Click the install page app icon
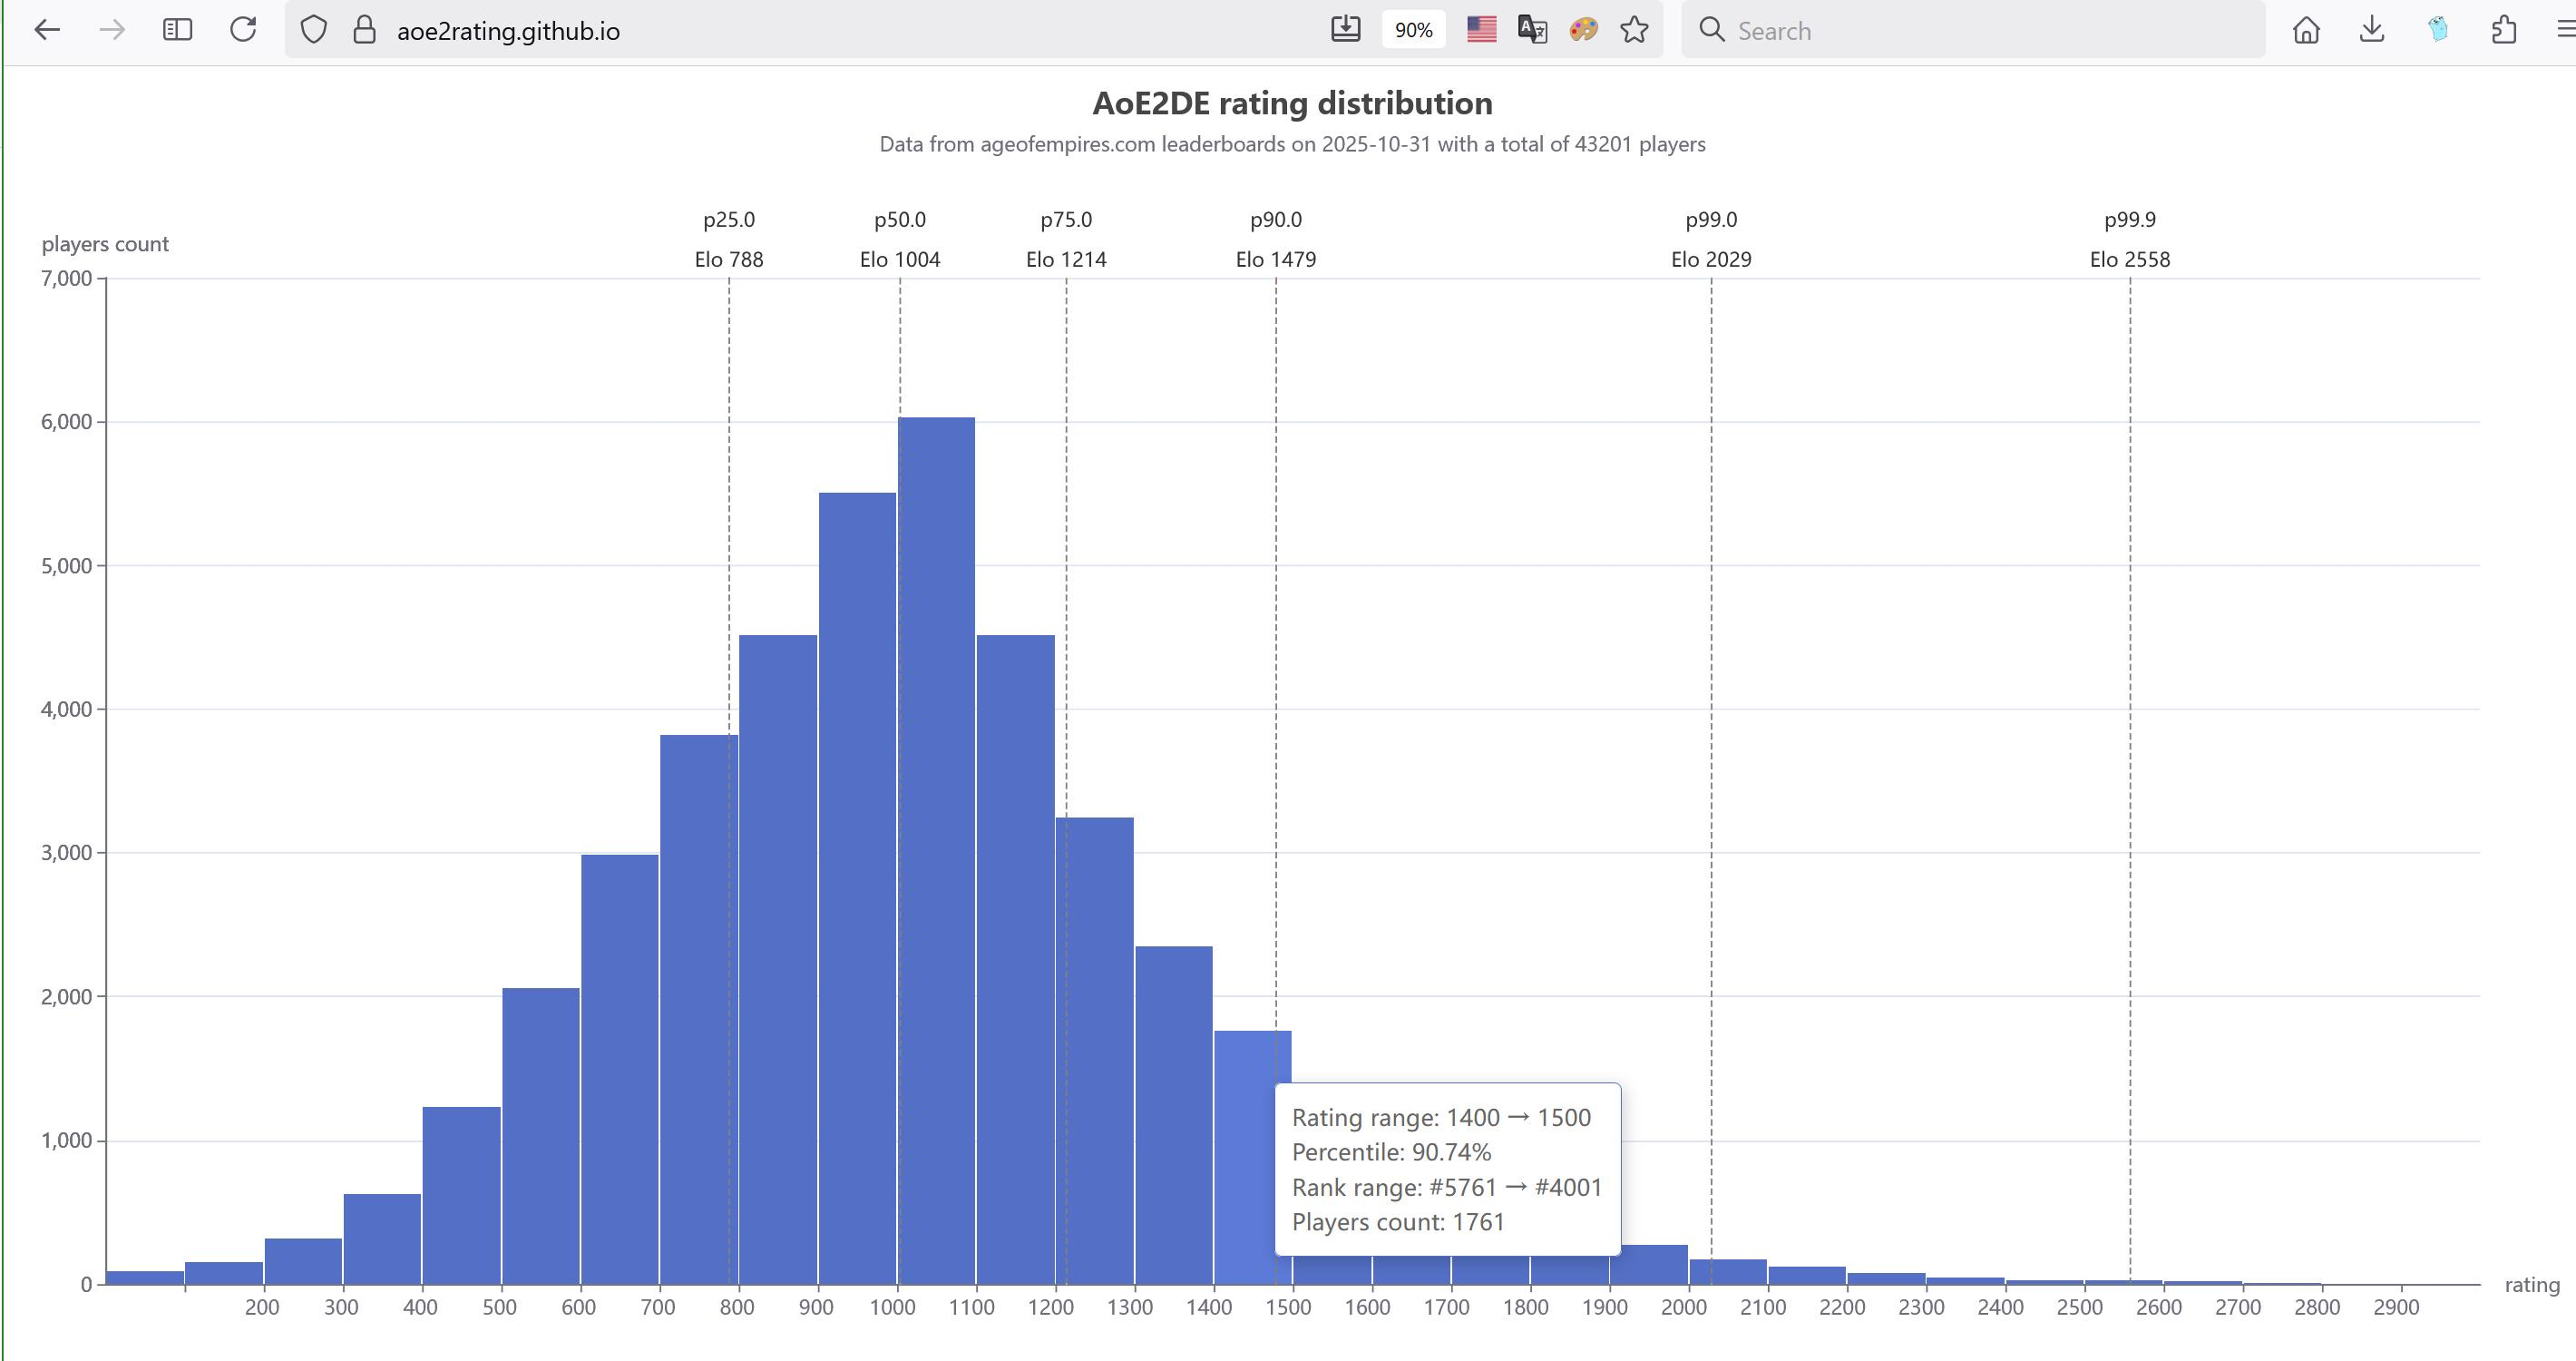Screen dimensions: 2576x1361 1346,30
